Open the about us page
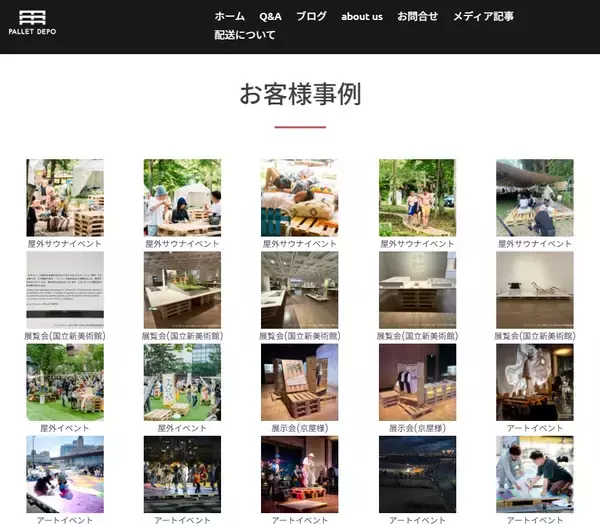Viewport: 600px width, 526px height. pyautogui.click(x=362, y=16)
